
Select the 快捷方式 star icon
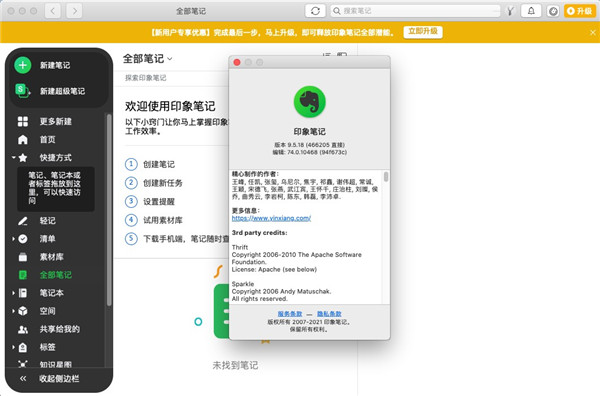[x=23, y=157]
